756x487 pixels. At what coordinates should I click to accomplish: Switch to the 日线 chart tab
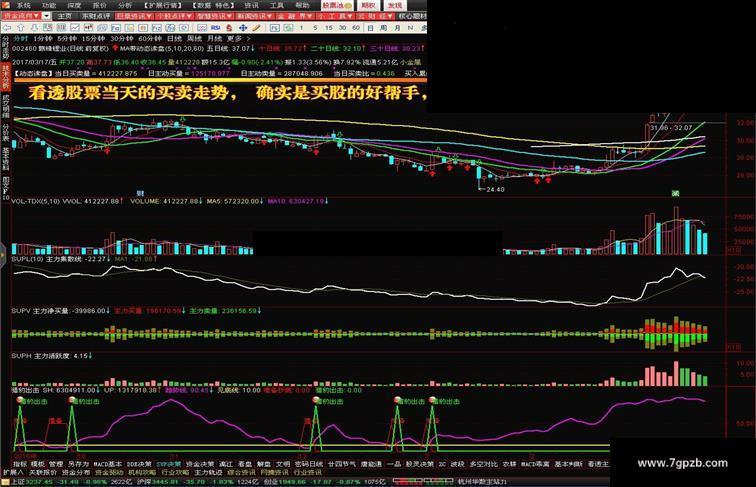(x=174, y=39)
